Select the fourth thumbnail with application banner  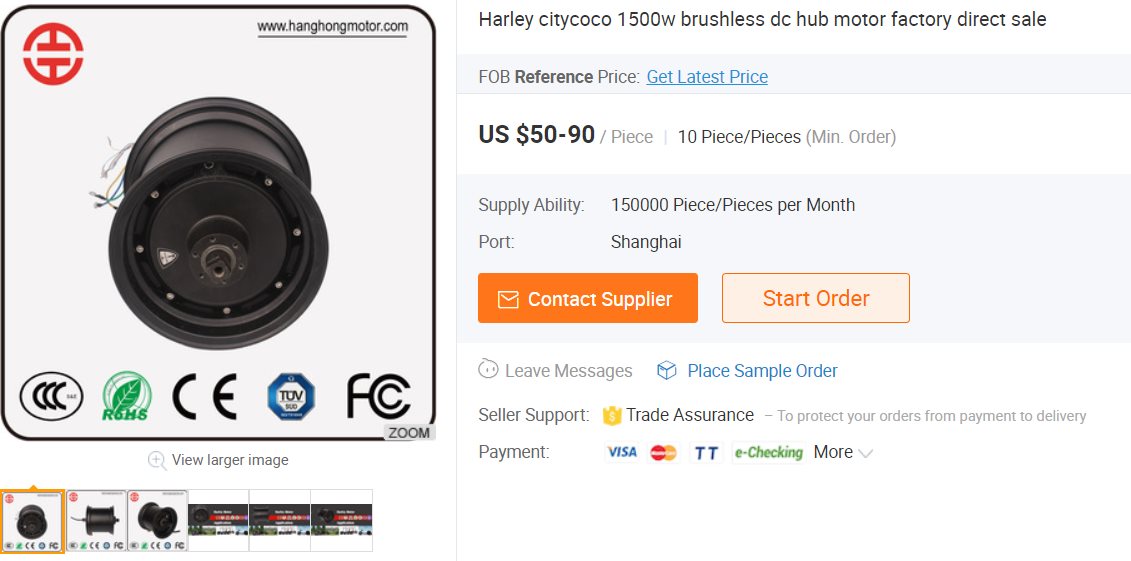click(219, 521)
